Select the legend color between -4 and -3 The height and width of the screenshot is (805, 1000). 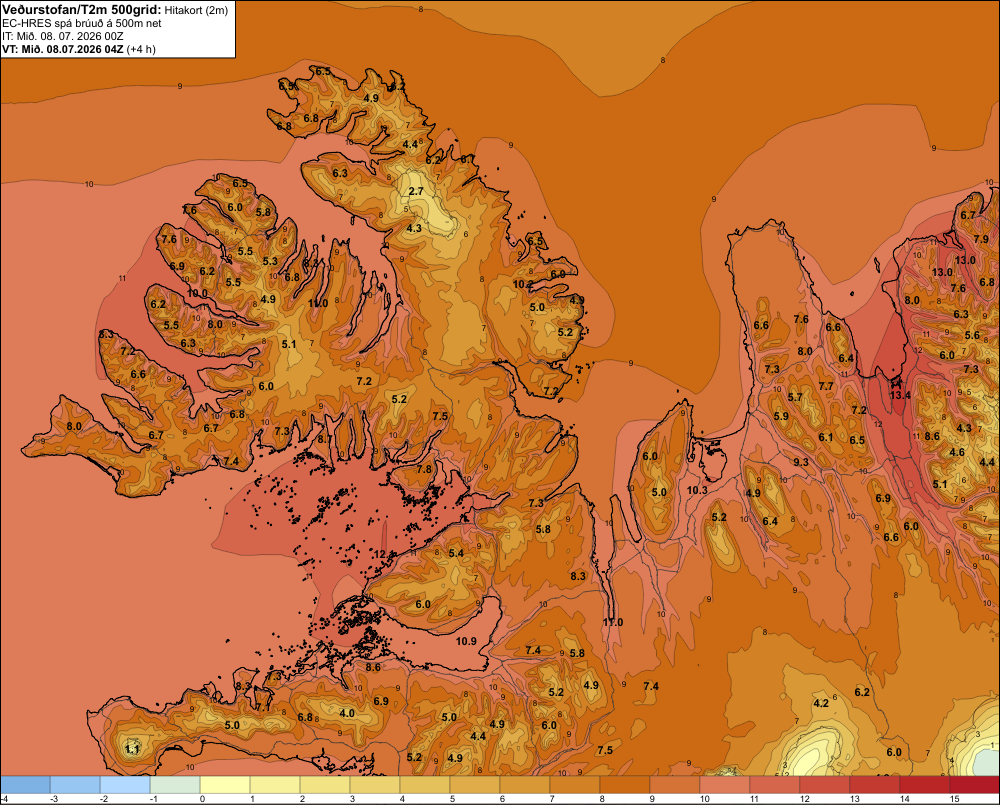click(26, 785)
